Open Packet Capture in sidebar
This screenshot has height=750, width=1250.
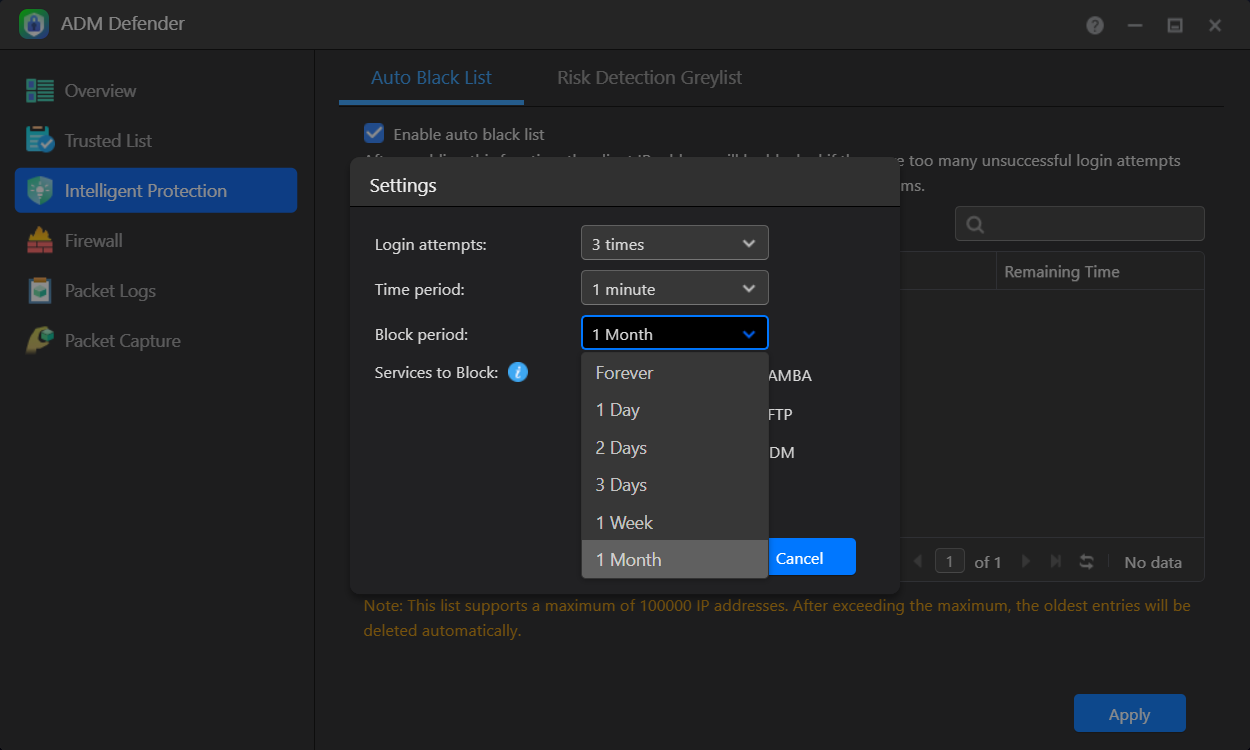[x=156, y=341]
